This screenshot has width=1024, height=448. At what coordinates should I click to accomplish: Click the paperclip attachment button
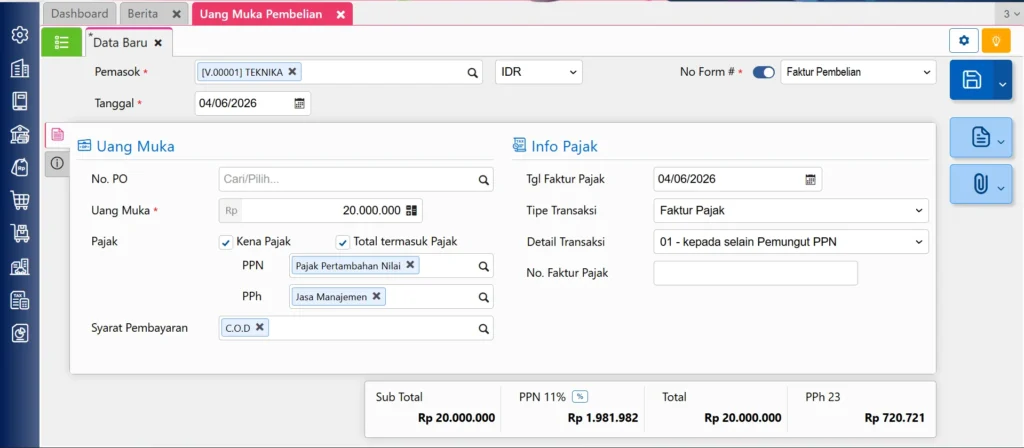[981, 184]
